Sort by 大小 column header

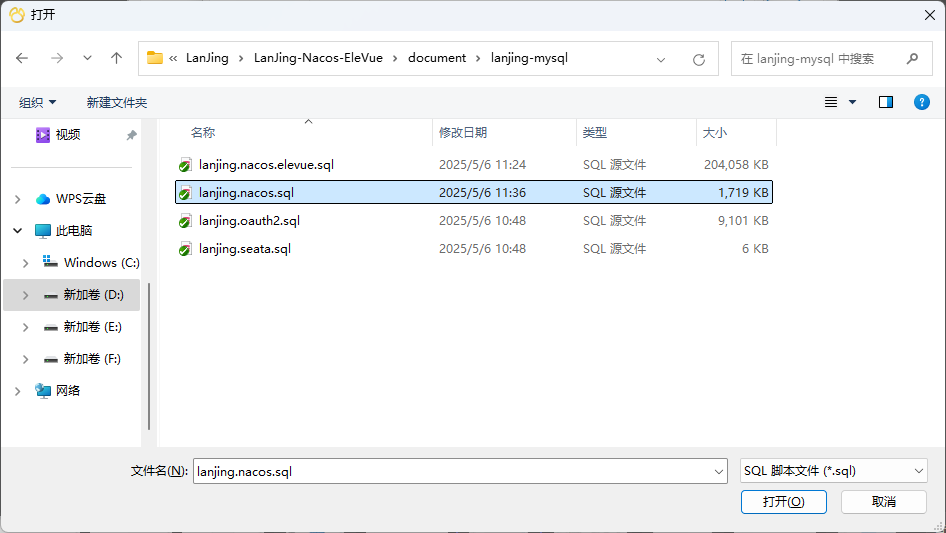coord(714,133)
